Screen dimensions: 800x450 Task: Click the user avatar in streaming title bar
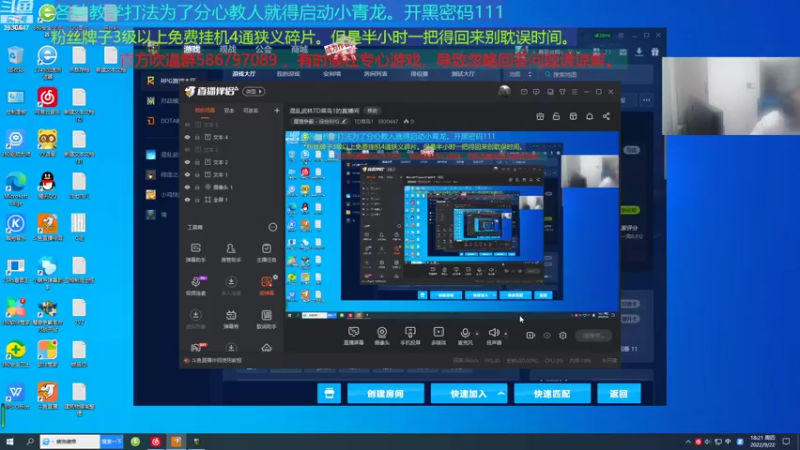pyautogui.click(x=504, y=91)
